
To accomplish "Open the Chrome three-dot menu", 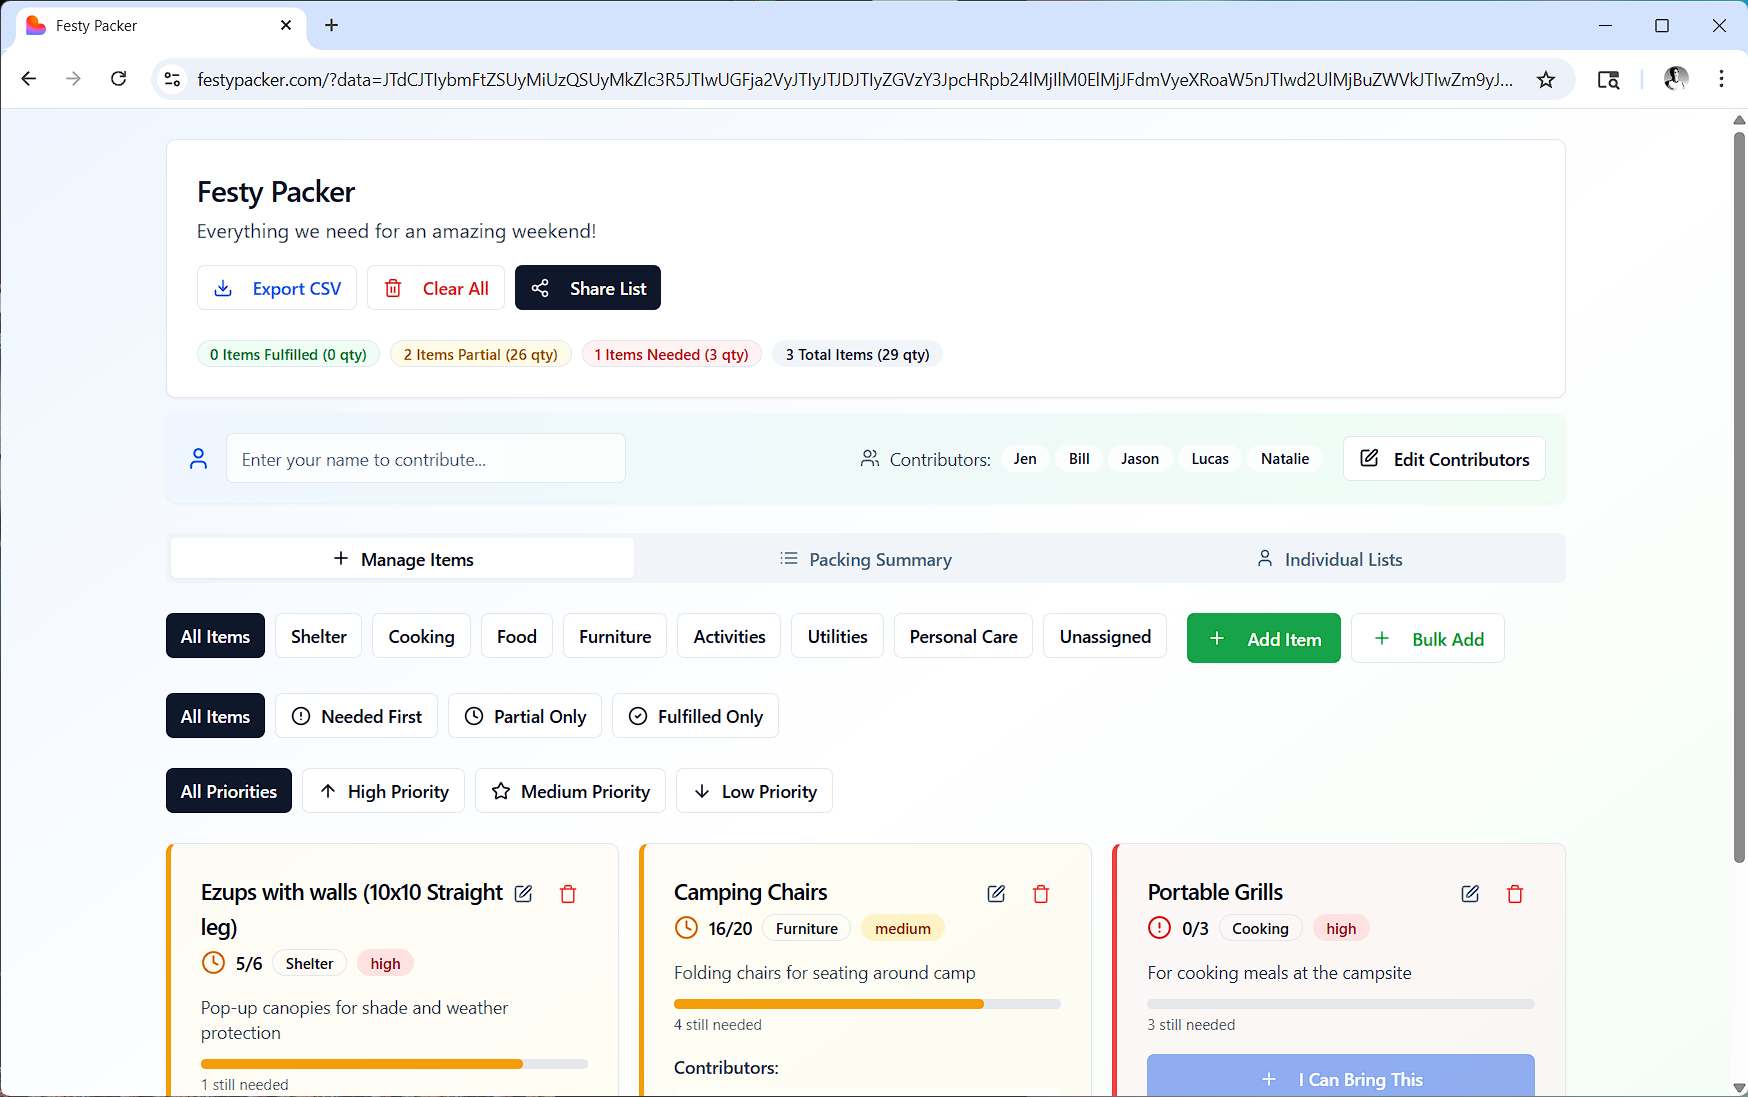I will tap(1721, 79).
